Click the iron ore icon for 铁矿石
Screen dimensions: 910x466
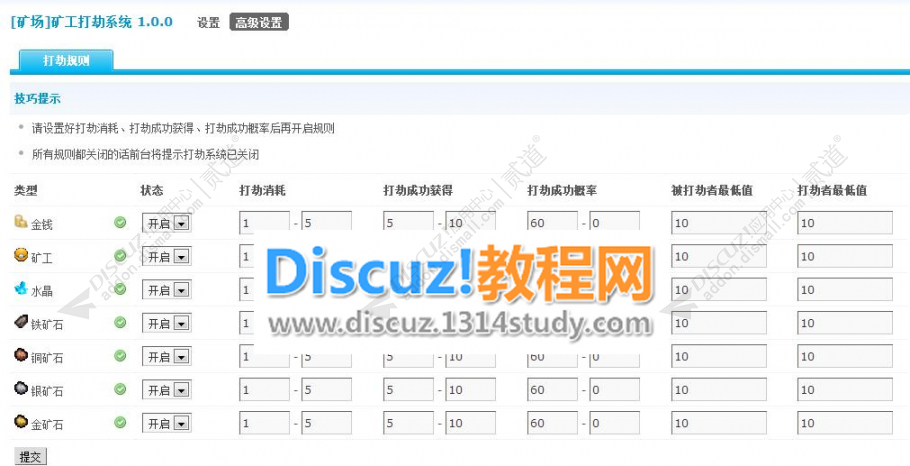(21, 321)
